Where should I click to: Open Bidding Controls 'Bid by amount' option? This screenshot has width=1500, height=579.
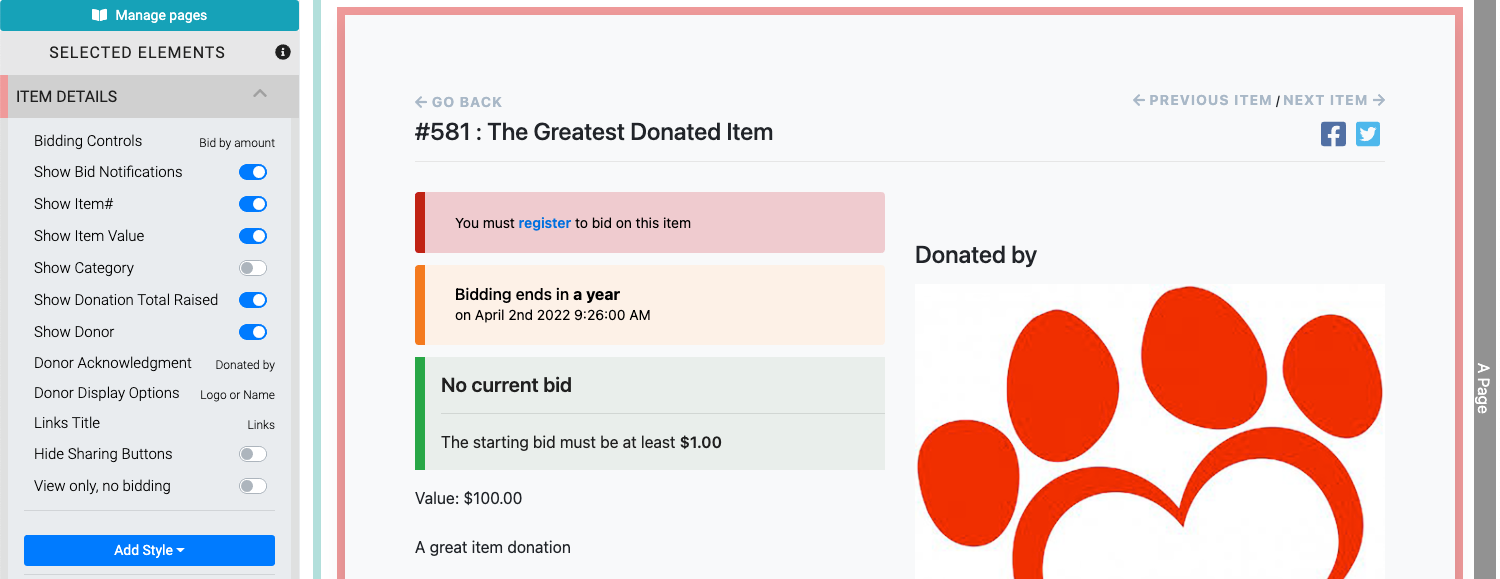coord(237,143)
